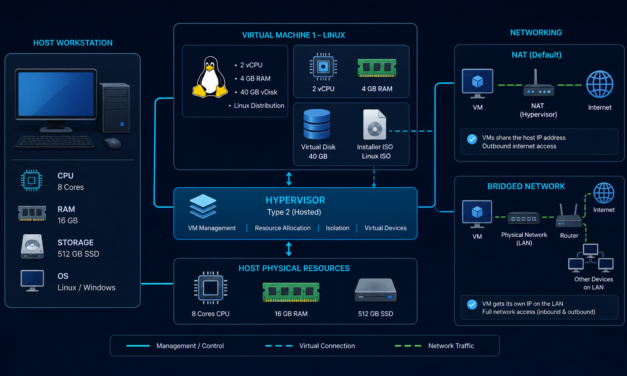627x376 pixels.
Task: Click the 'Type 2 (Hosted)' subtitle
Action: (x=294, y=212)
